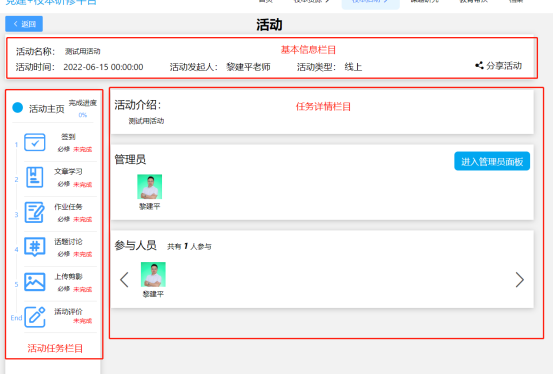This screenshot has width=553, height=374.
Task: Select the blue dot next to 活动主页
Action: tap(18, 108)
